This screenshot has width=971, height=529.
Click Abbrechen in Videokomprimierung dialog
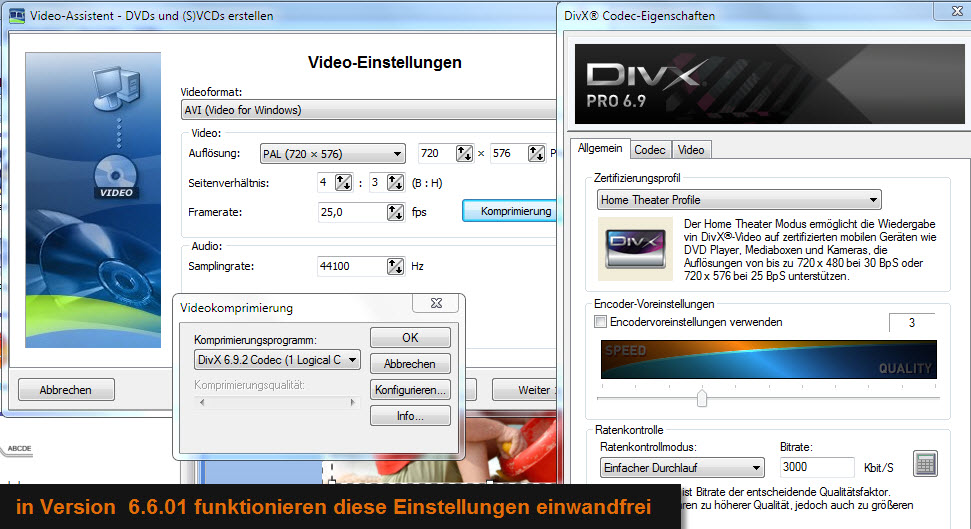click(x=410, y=364)
